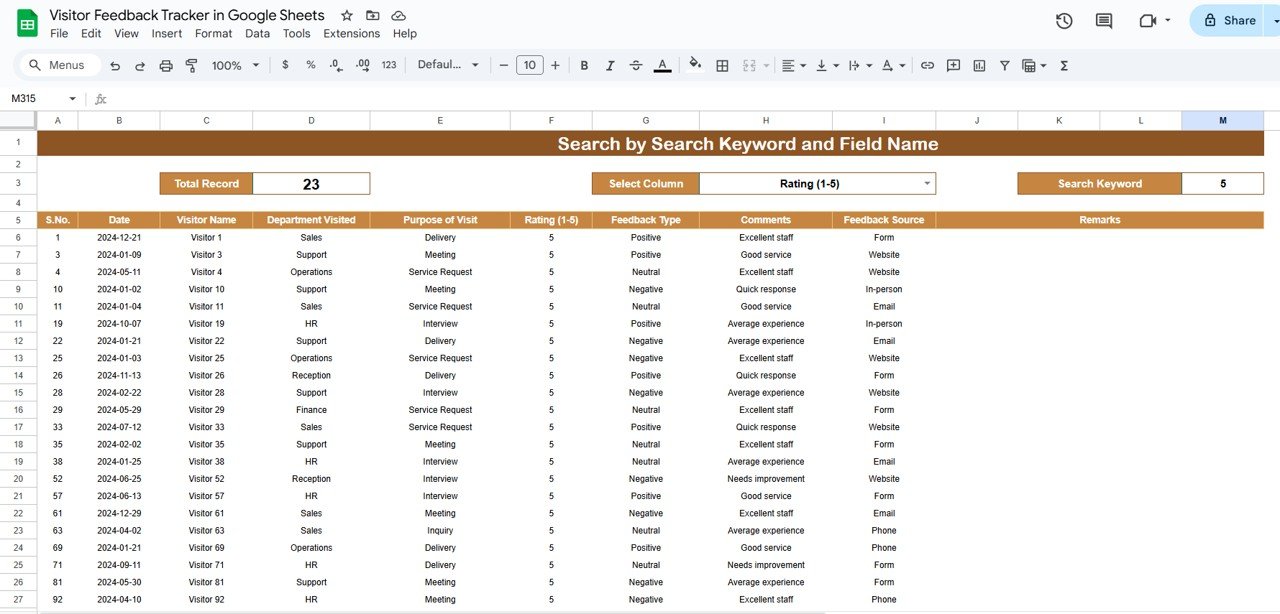Open the Functions (Σ) menu
This screenshot has height=614, width=1280.
point(1063,65)
